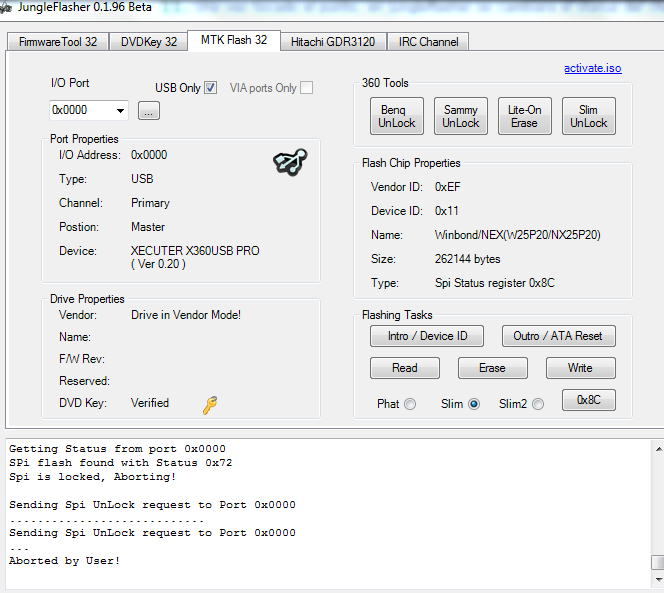Image resolution: width=664 pixels, height=593 pixels.
Task: Click the 'XECUTER X360USB PRO' device text
Action: click(x=195, y=251)
